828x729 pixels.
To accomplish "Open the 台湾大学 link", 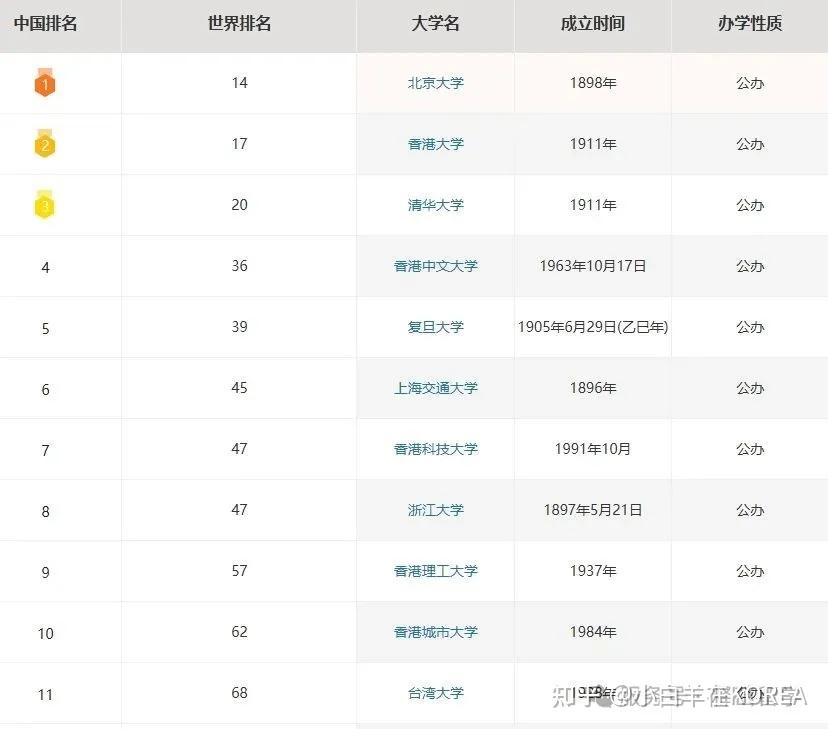I will 436,693.
